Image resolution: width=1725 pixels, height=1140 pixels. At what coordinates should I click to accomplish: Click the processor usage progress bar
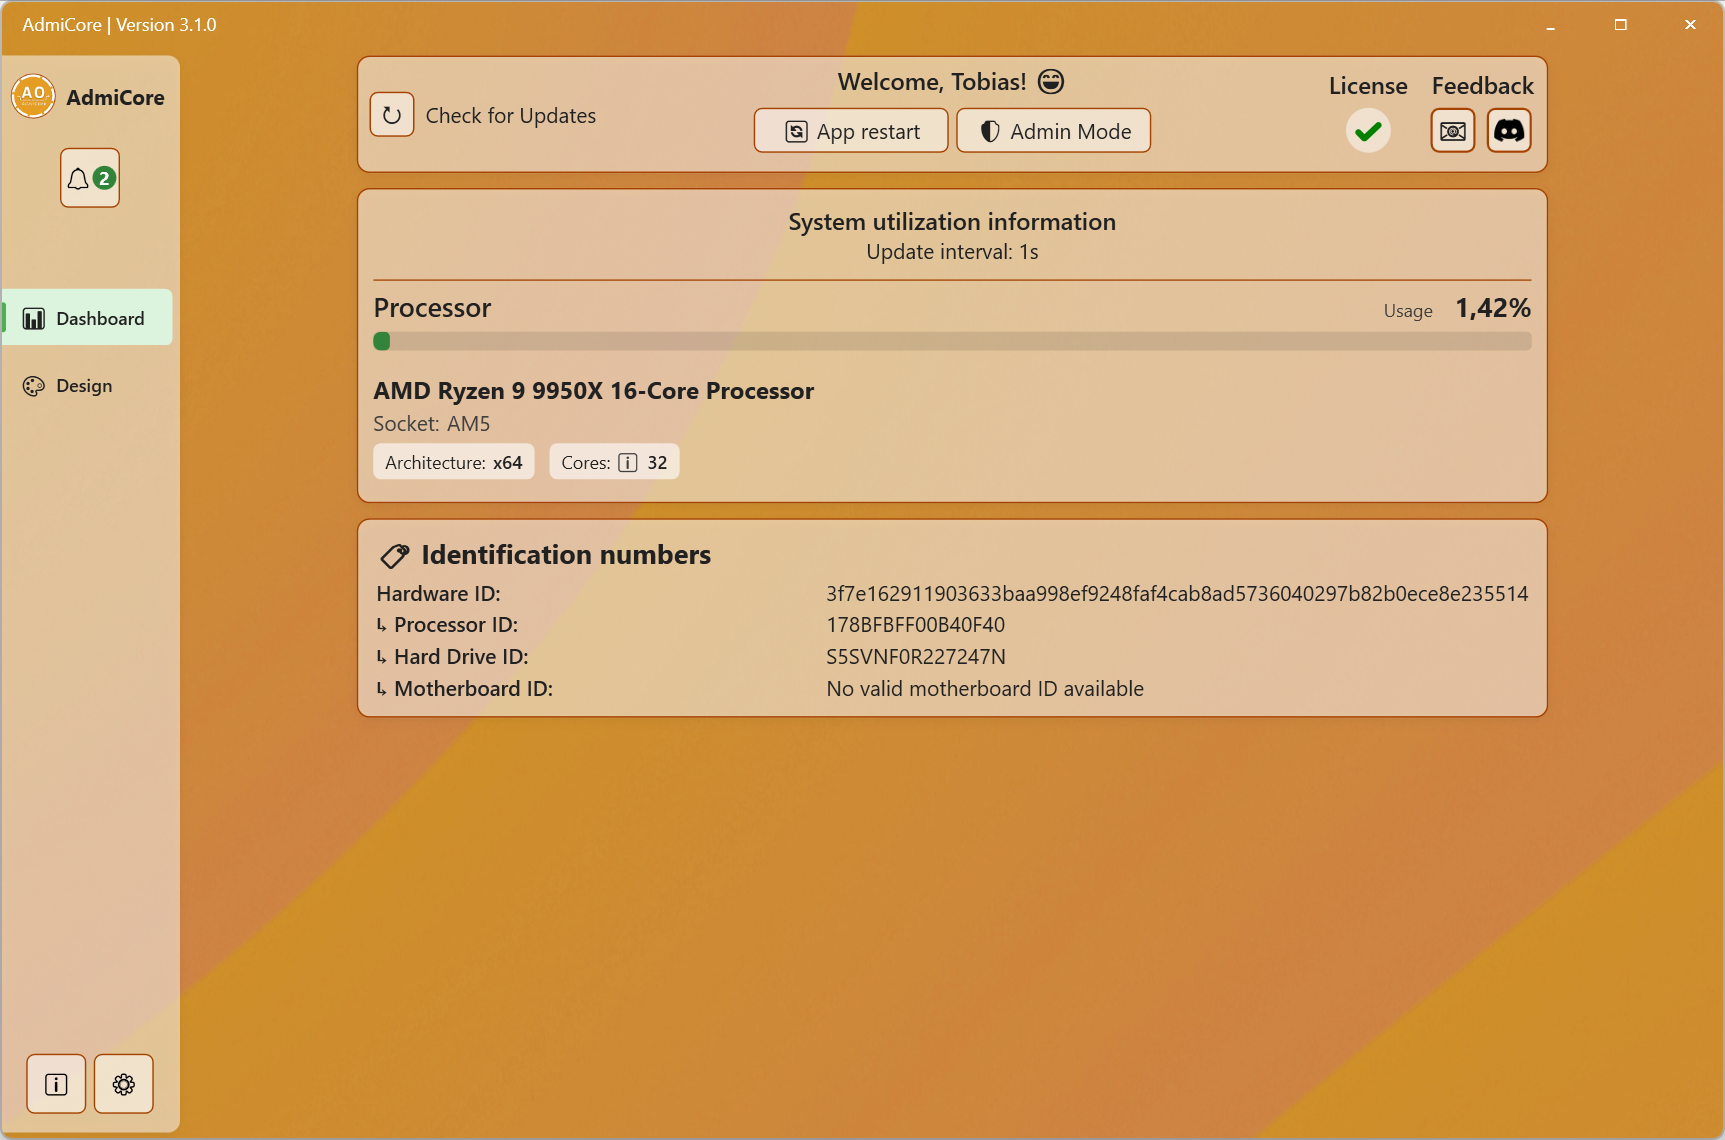951,341
